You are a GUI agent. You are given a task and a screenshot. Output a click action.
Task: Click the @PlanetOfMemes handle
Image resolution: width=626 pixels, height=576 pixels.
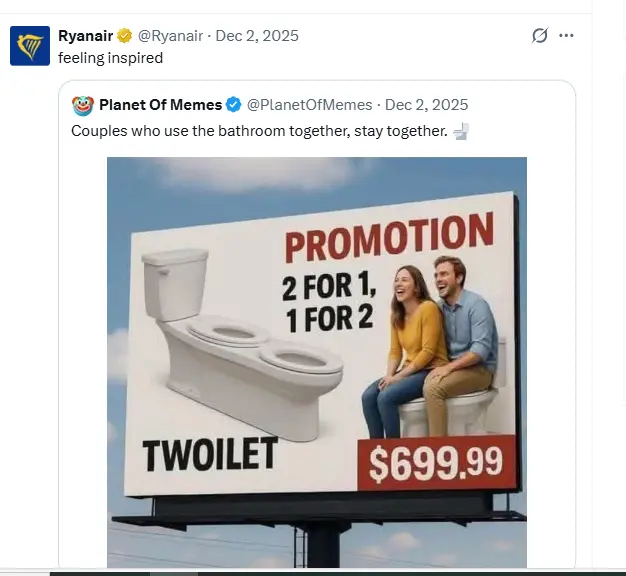click(309, 105)
